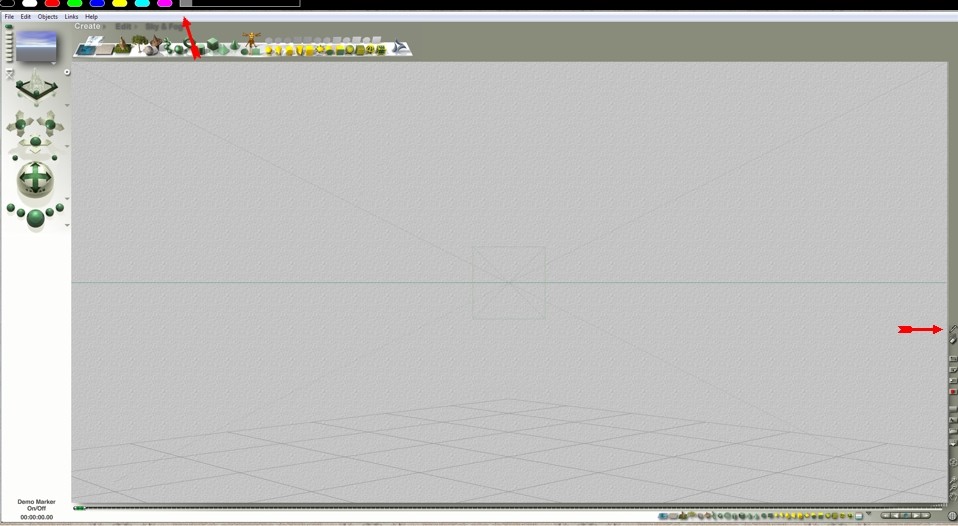Pick the magenta marker color
This screenshot has height=526, width=958.
[x=164, y=4]
